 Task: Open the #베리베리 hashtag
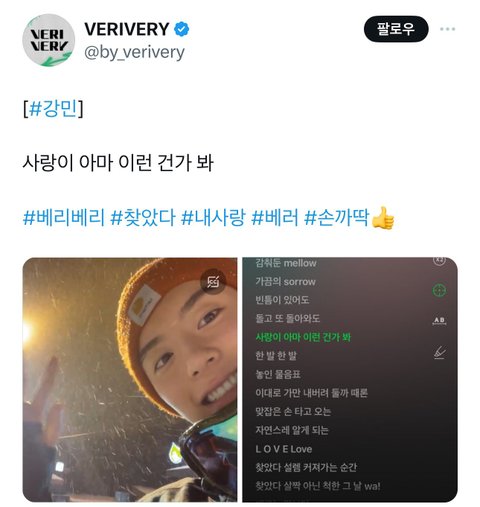(x=64, y=217)
